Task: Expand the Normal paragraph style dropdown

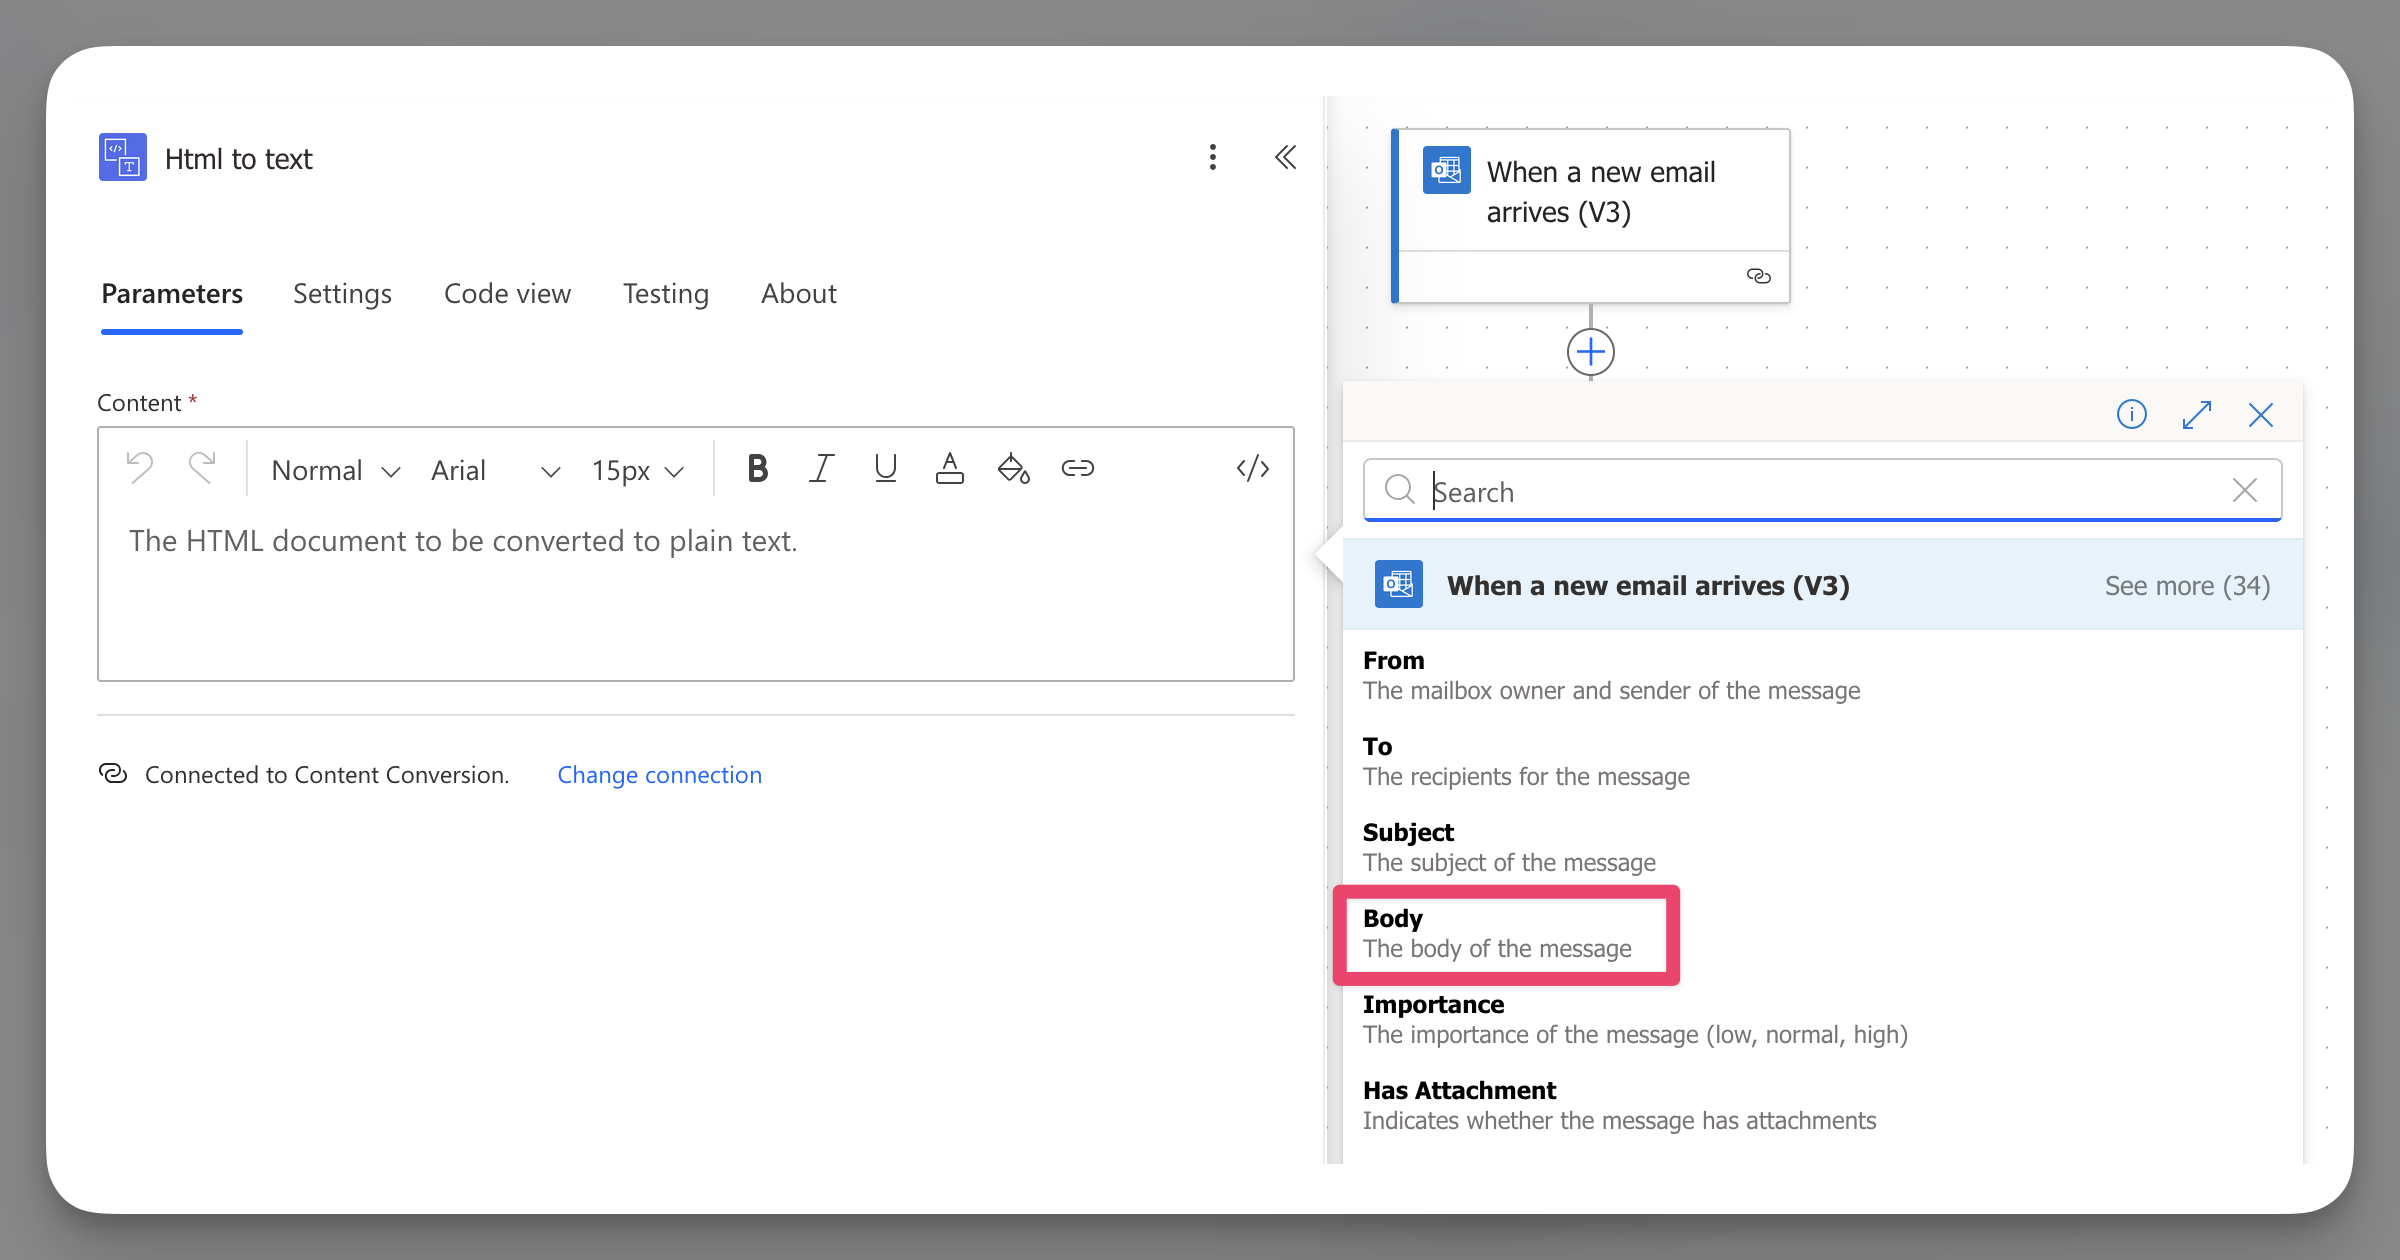Action: 335,471
